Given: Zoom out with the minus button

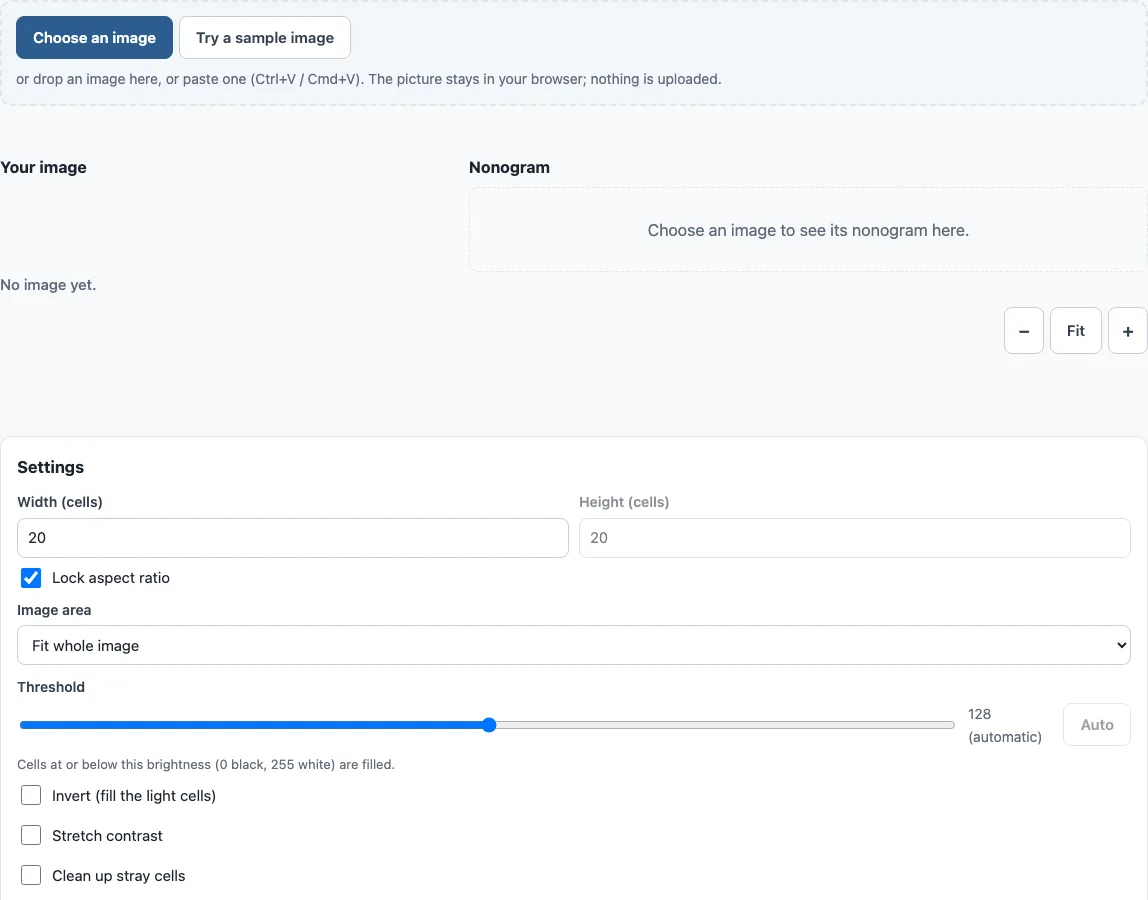Looking at the screenshot, I should coord(1024,331).
